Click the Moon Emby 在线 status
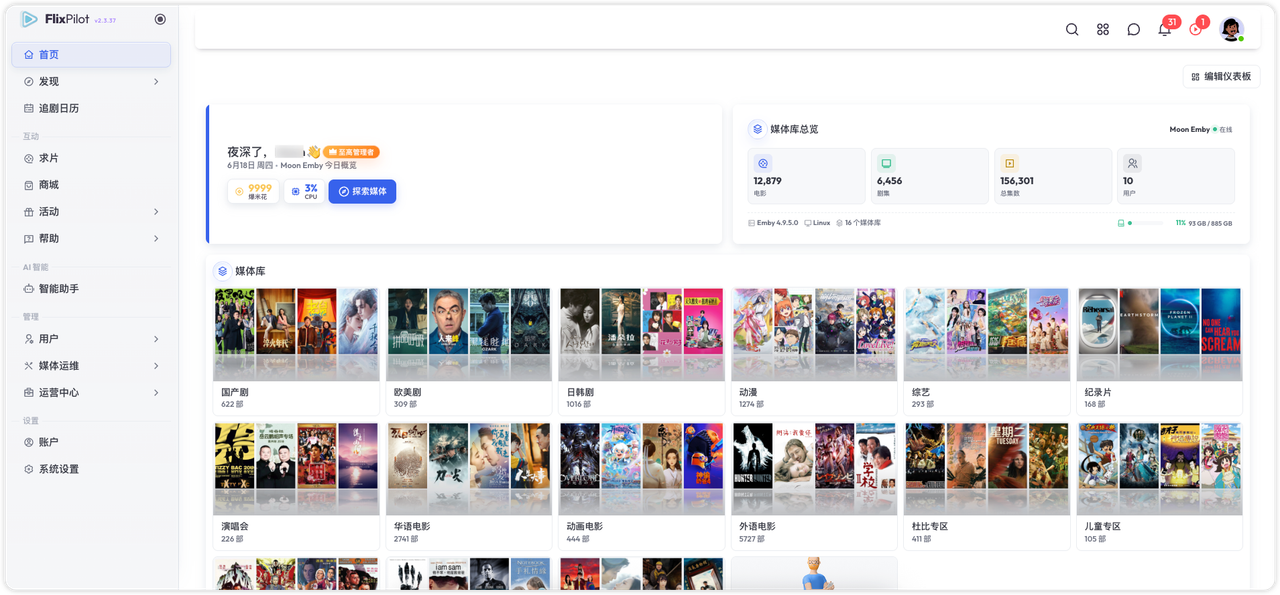 coord(1201,129)
